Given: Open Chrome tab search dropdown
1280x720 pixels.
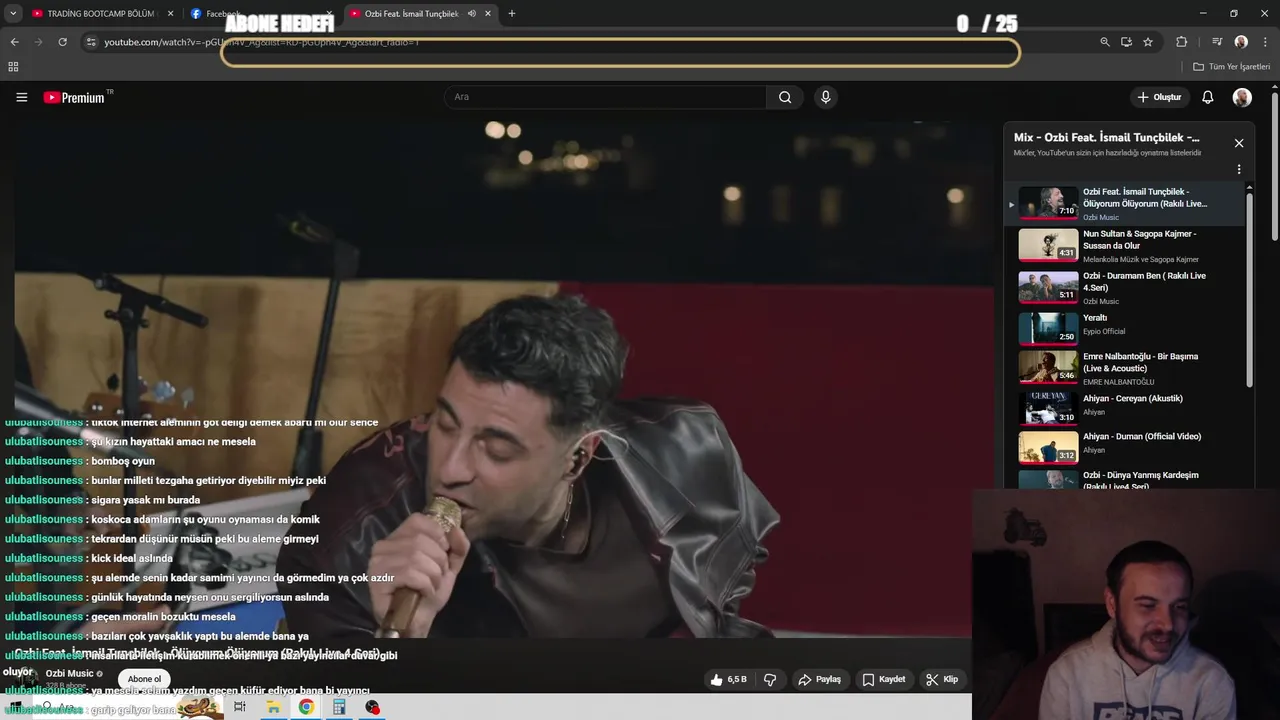Looking at the screenshot, I should [13, 13].
